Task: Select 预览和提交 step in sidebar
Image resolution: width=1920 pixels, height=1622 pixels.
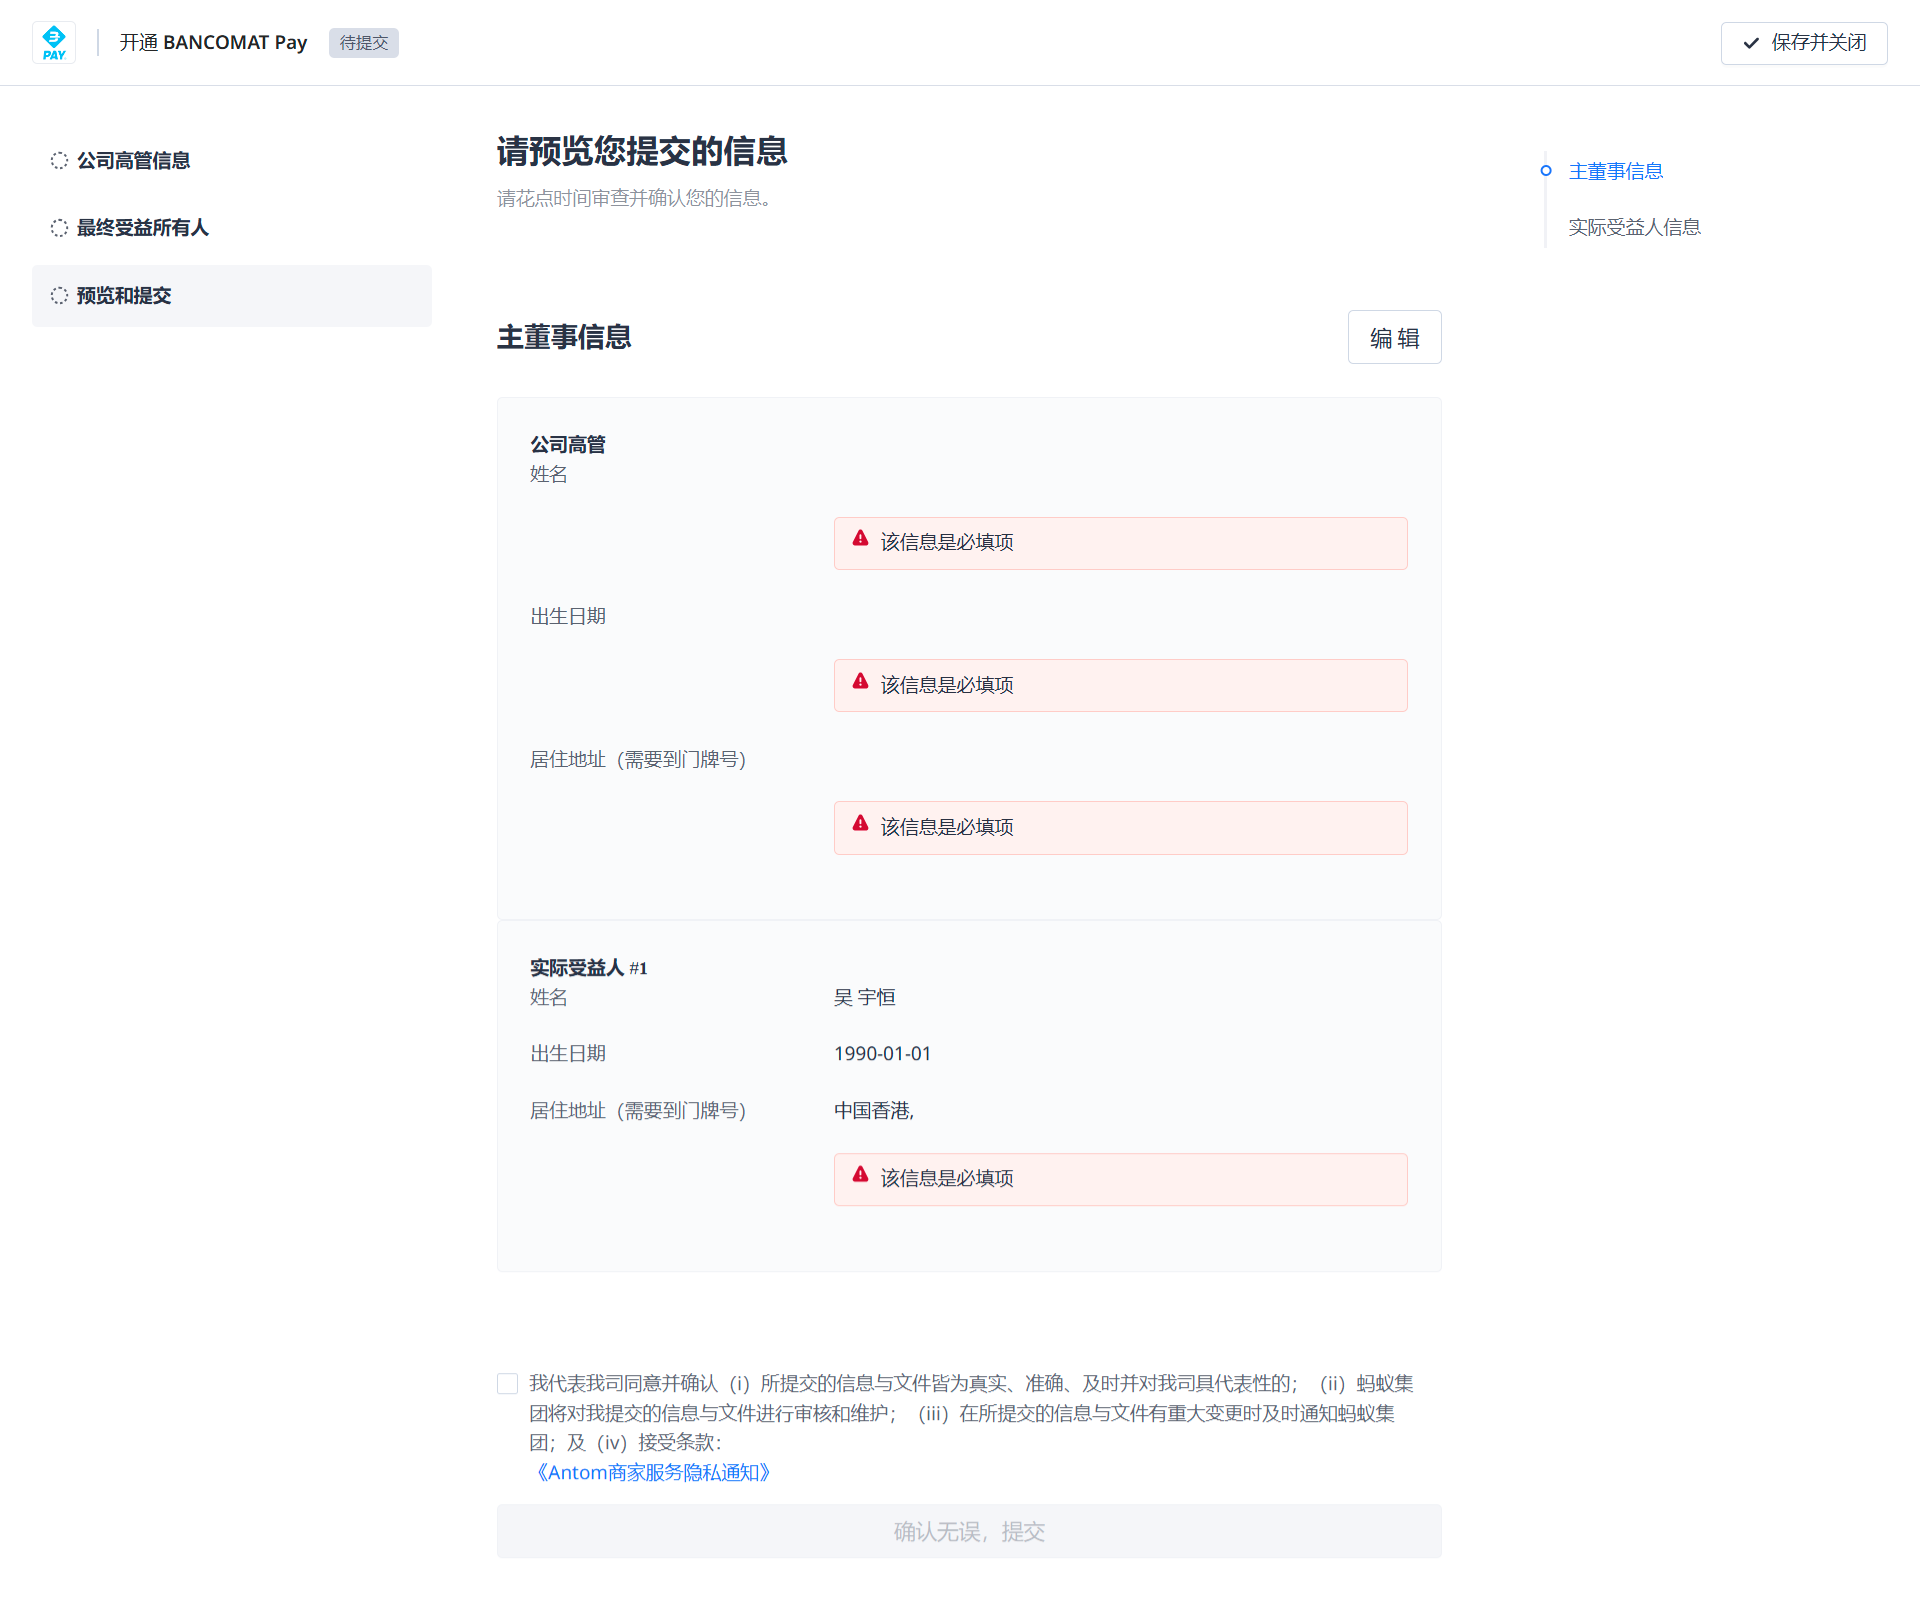Action: pyautogui.click(x=124, y=296)
